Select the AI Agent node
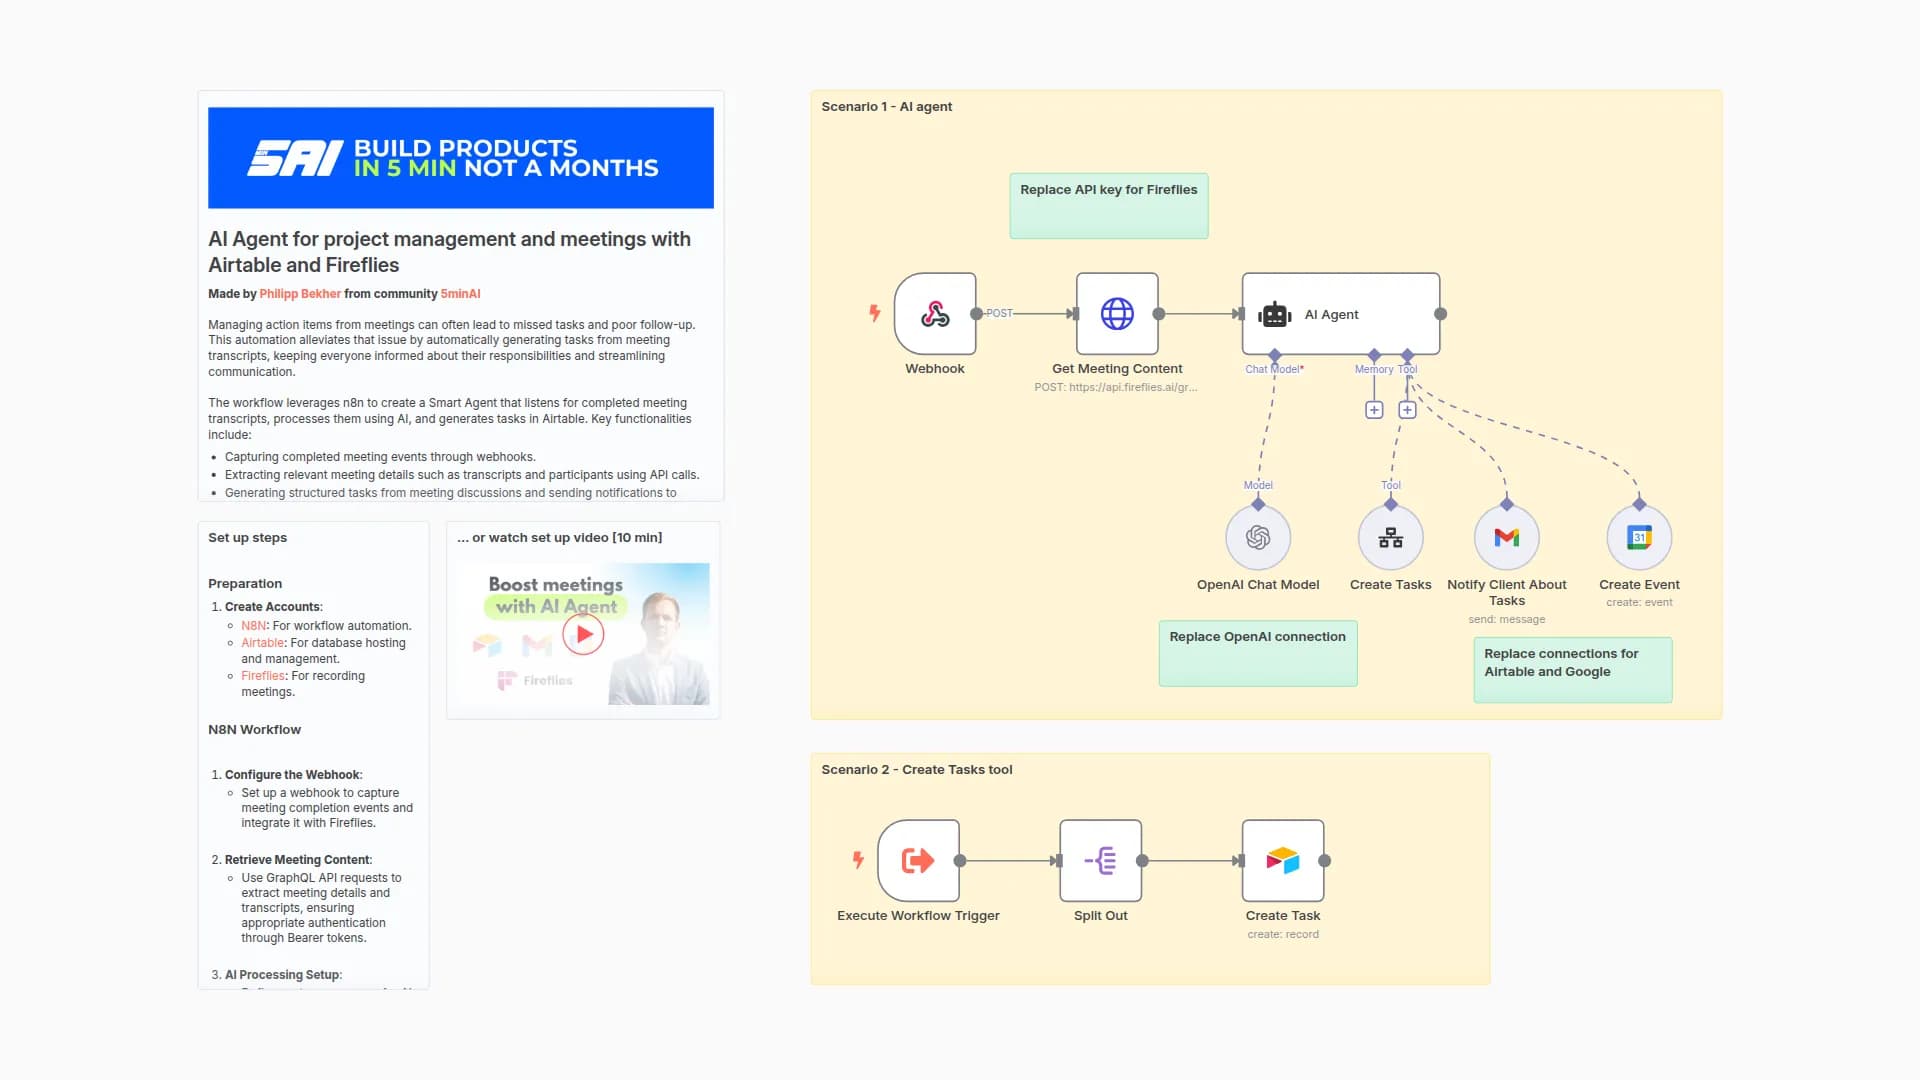Image resolution: width=1920 pixels, height=1080 pixels. 1341,314
